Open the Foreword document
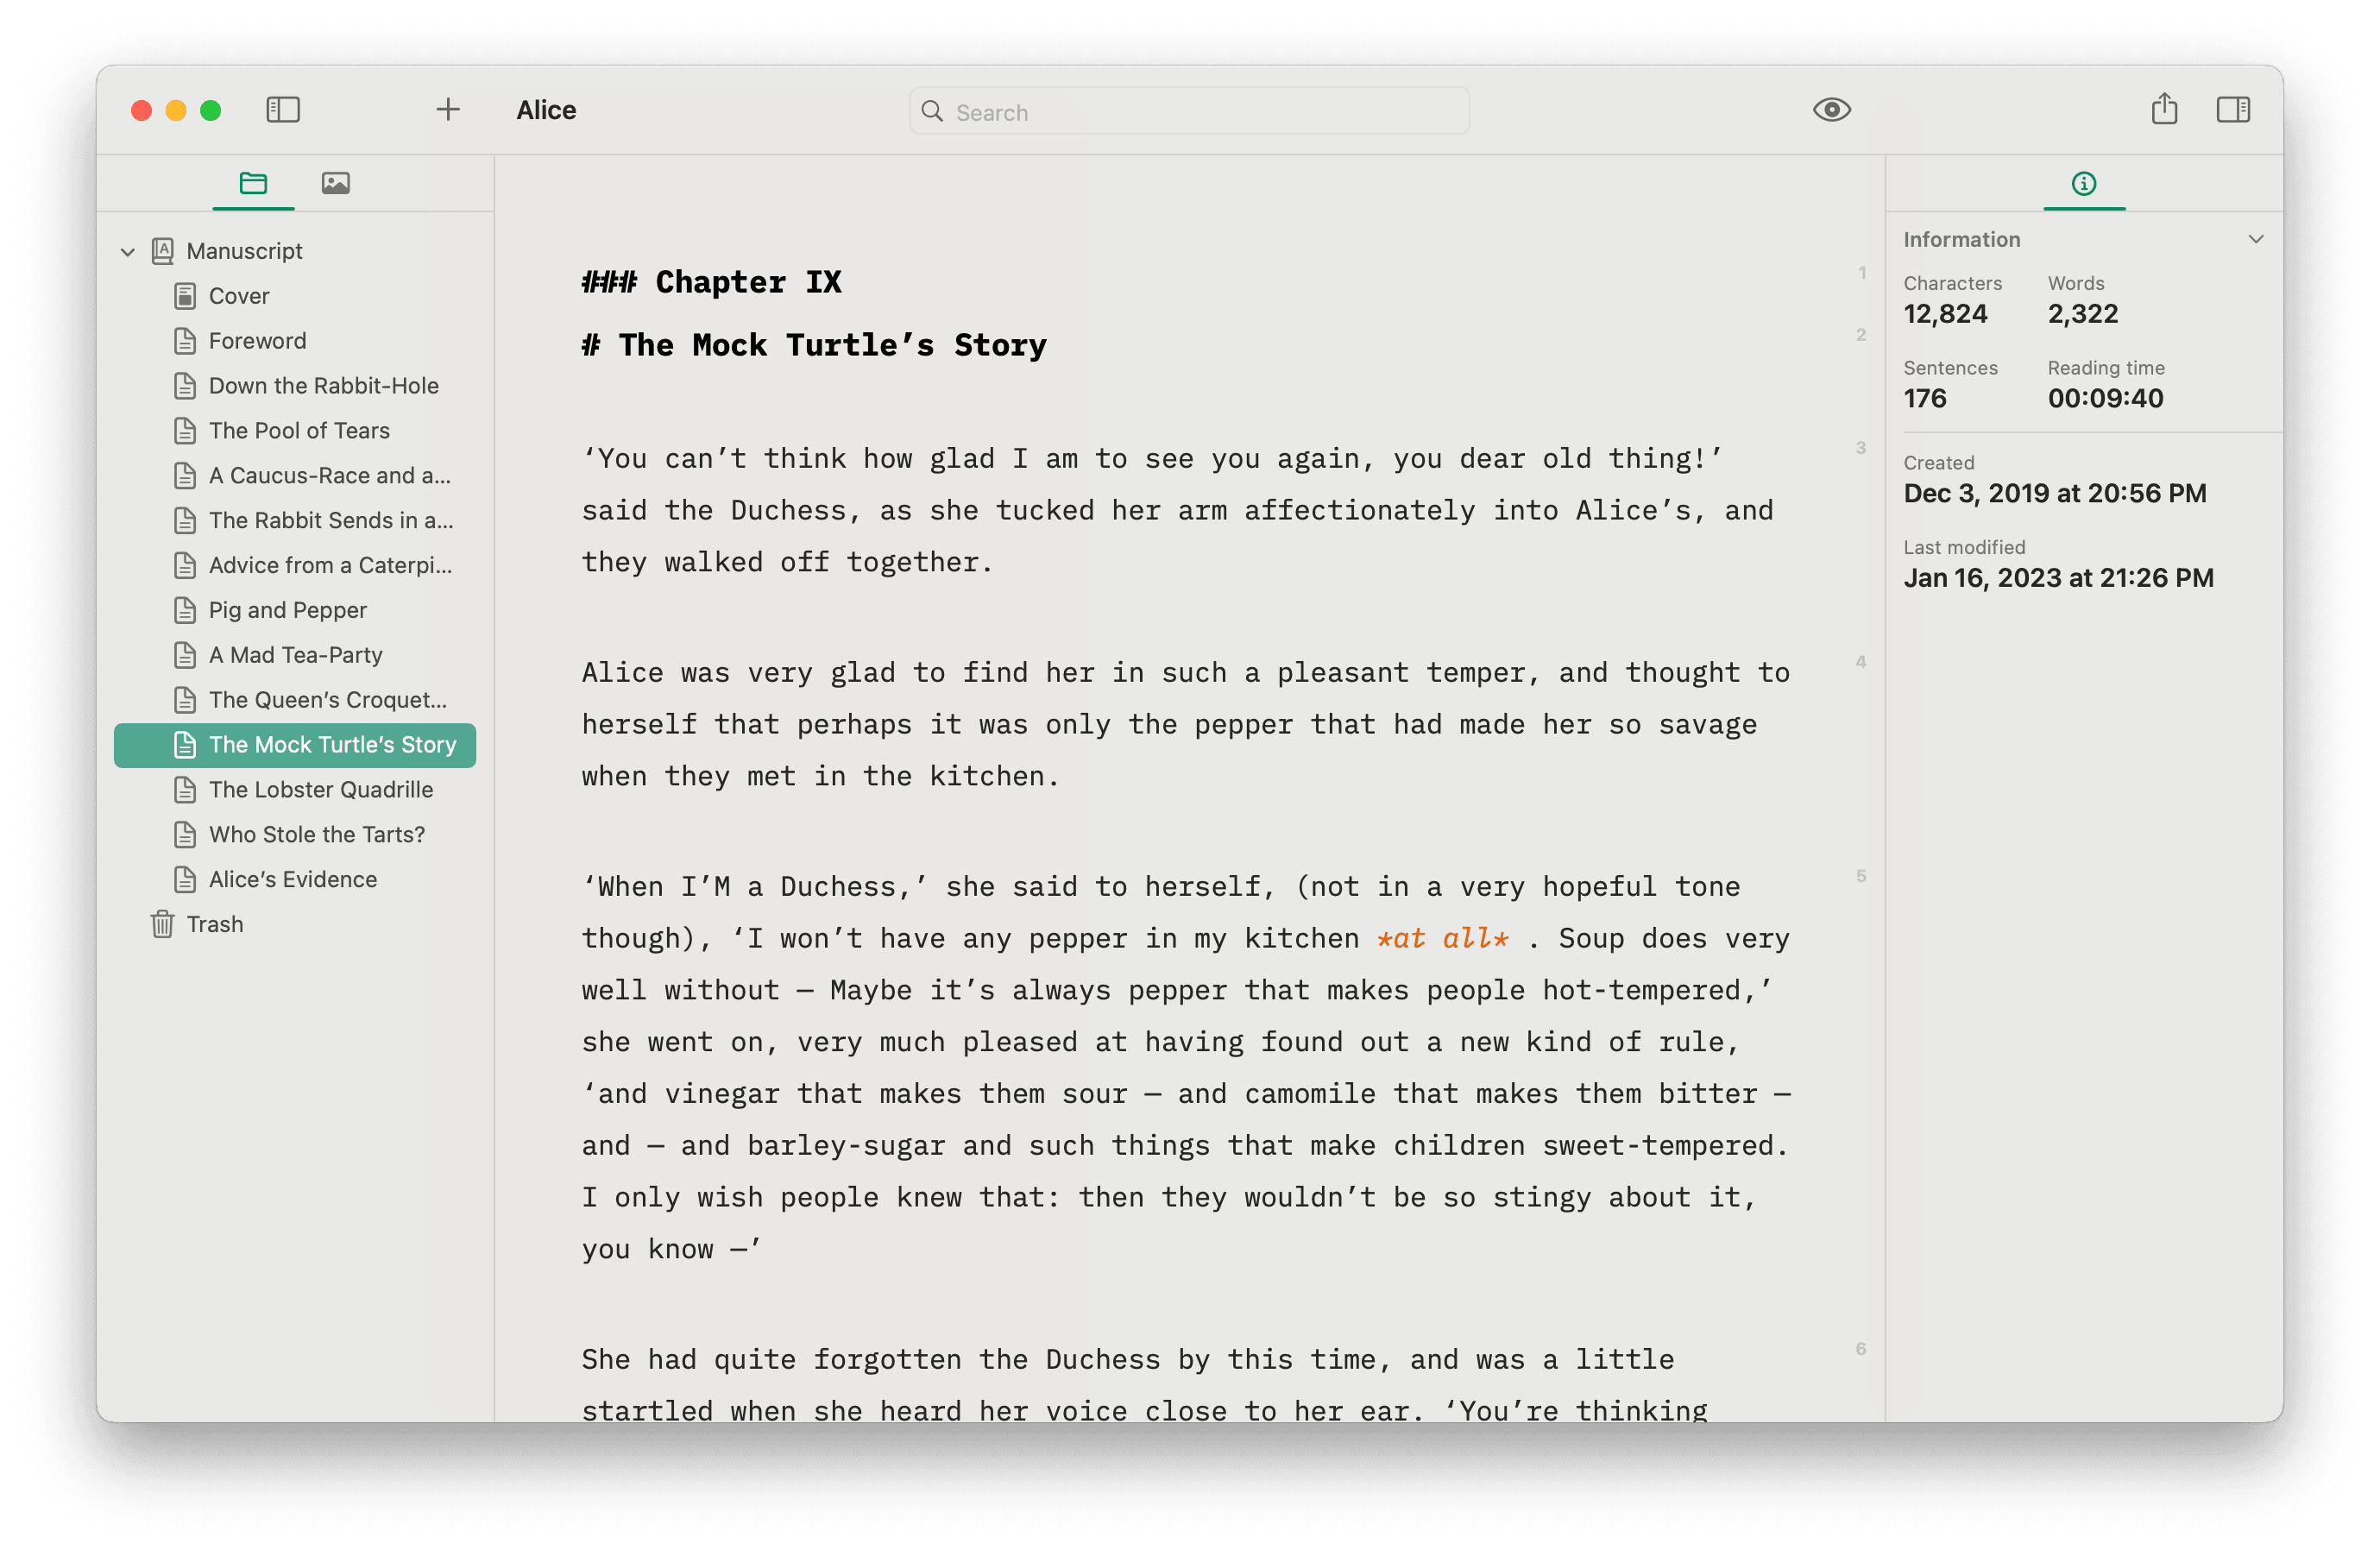2380x1550 pixels. (295, 341)
